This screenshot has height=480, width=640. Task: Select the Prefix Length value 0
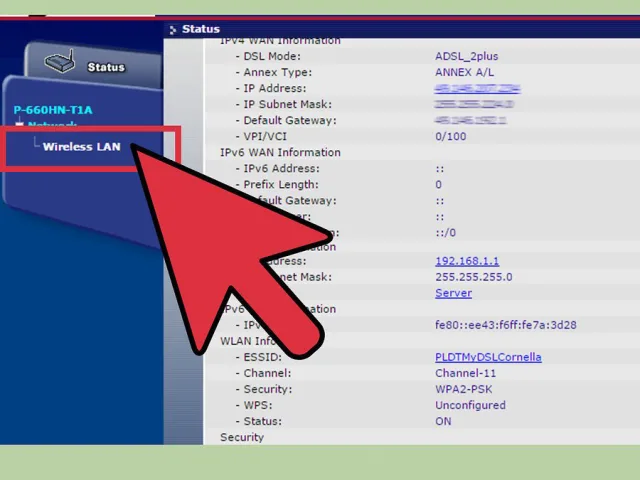click(x=438, y=184)
